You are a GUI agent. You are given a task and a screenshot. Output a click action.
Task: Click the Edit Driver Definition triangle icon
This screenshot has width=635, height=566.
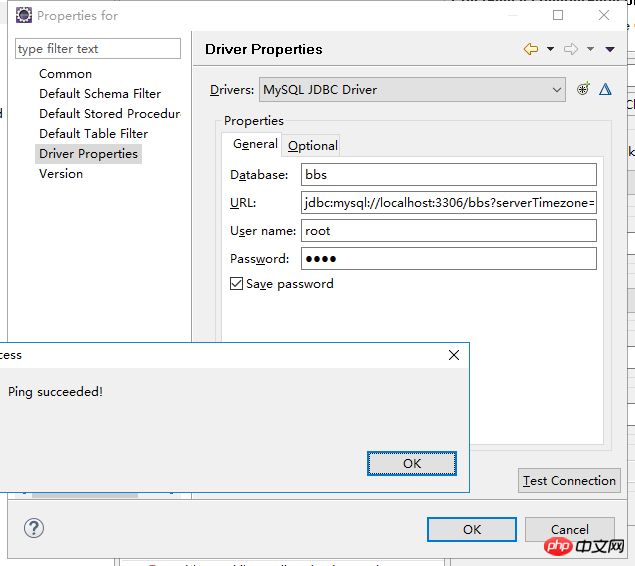point(605,89)
